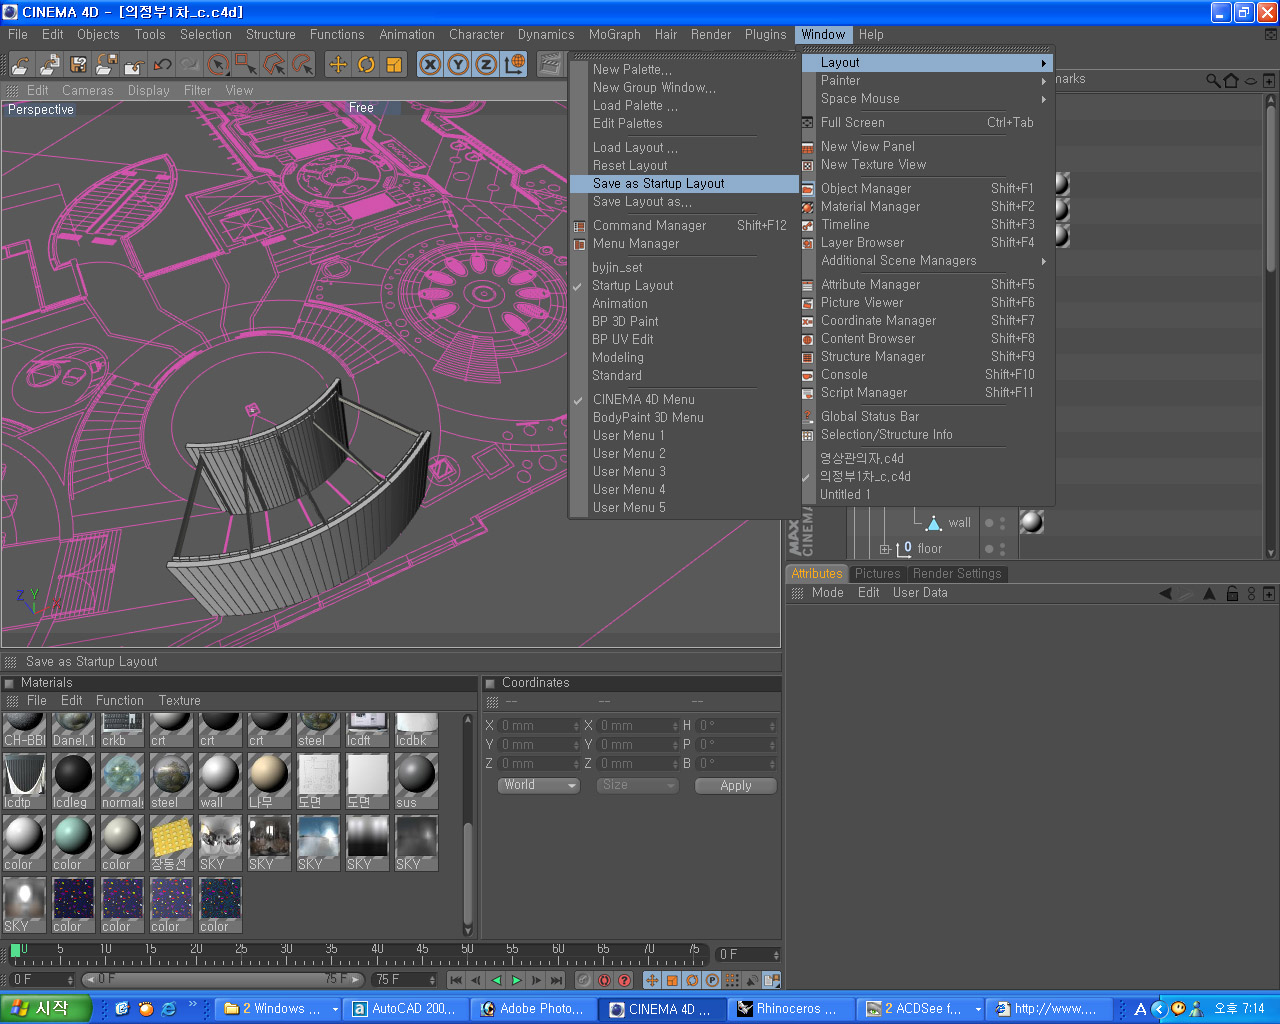Choose the BP UV Edit layout
The width and height of the screenshot is (1280, 1024).
pos(684,340)
